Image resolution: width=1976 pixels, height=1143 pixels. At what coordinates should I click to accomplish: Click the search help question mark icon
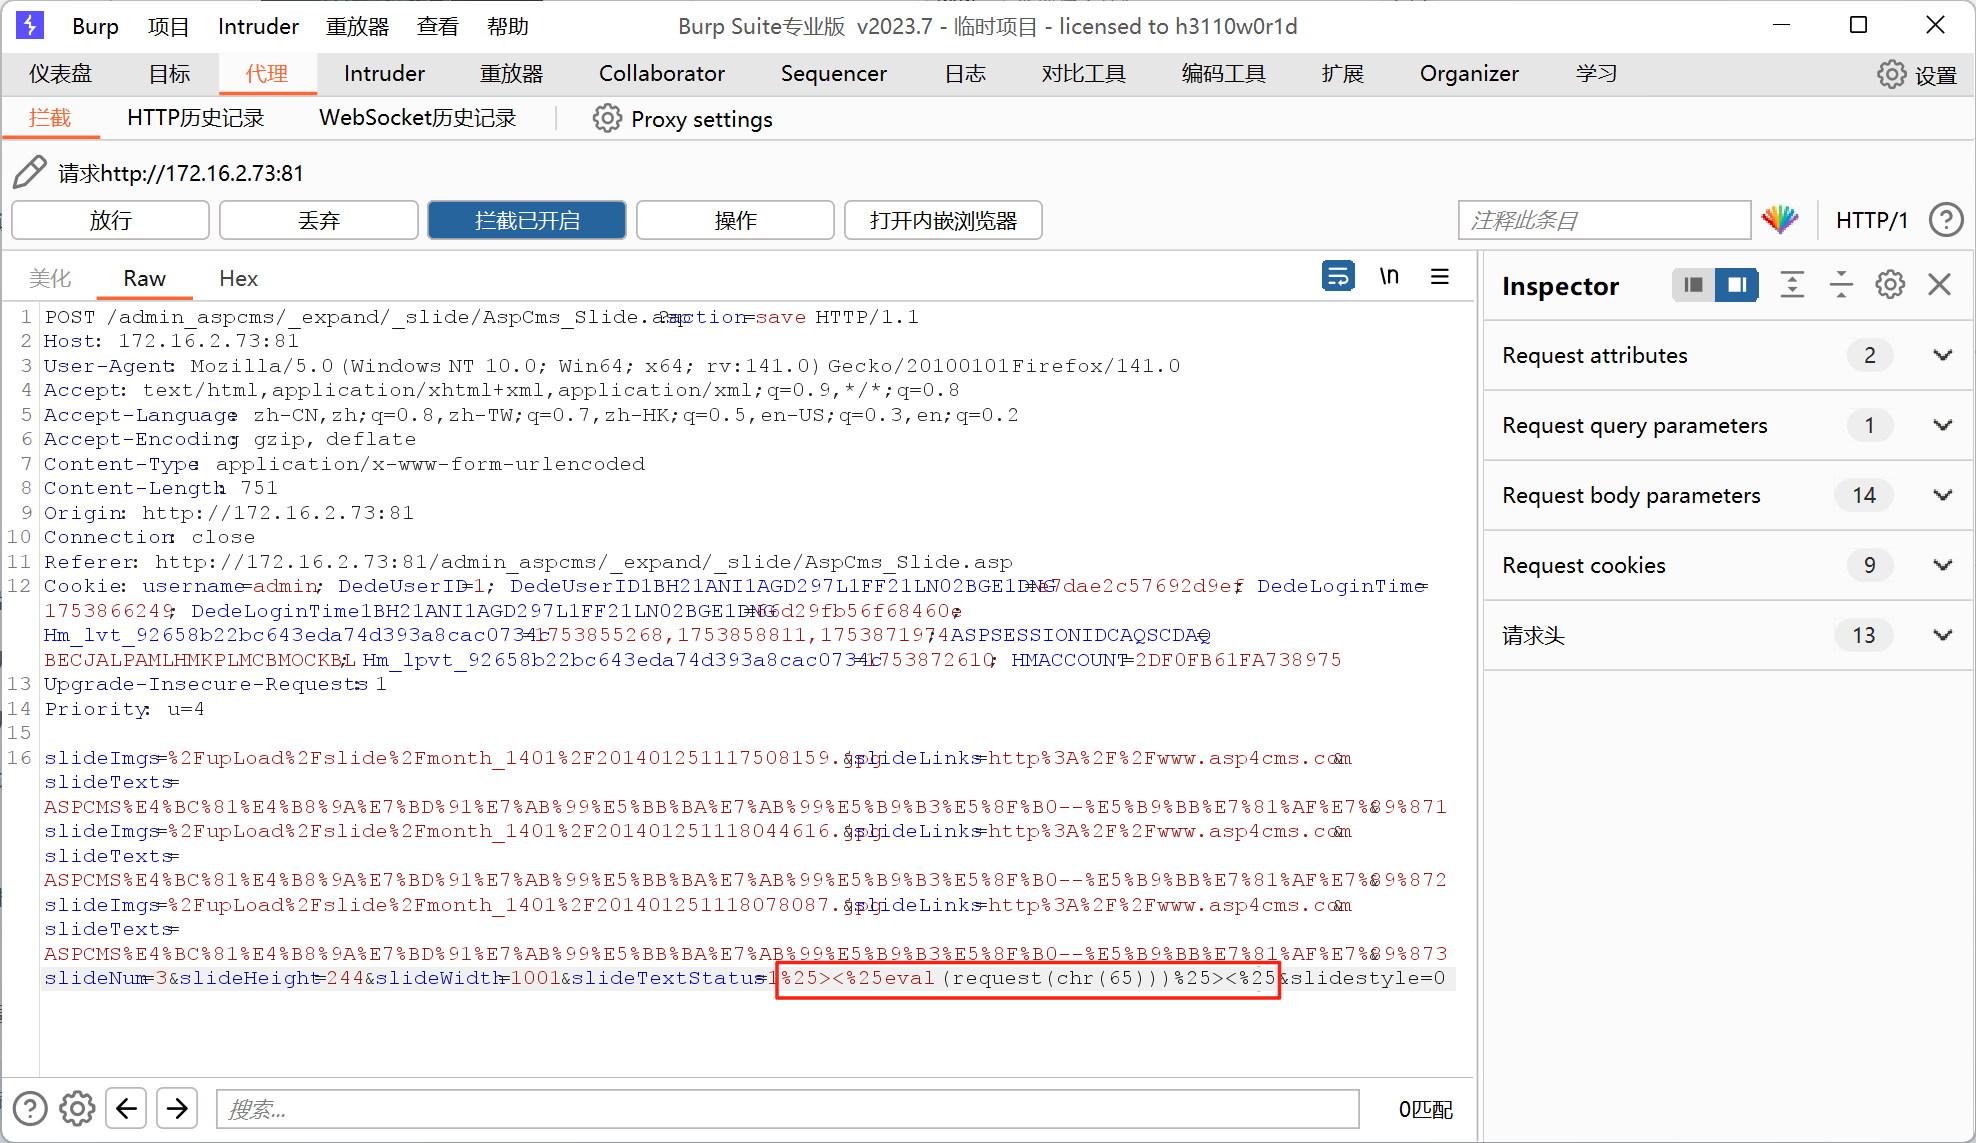pyautogui.click(x=30, y=1108)
